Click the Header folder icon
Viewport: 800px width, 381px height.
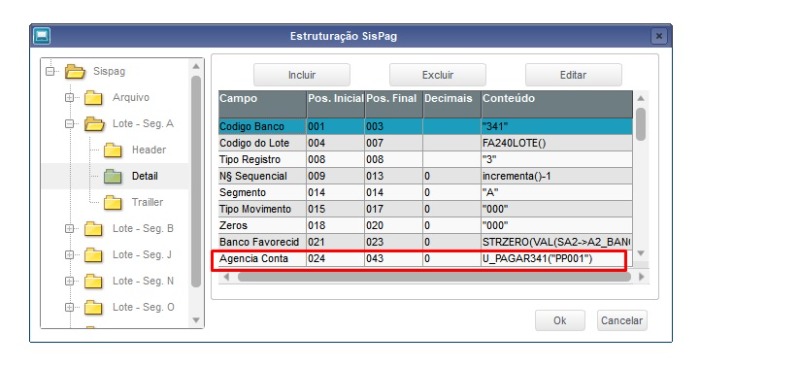(113, 150)
